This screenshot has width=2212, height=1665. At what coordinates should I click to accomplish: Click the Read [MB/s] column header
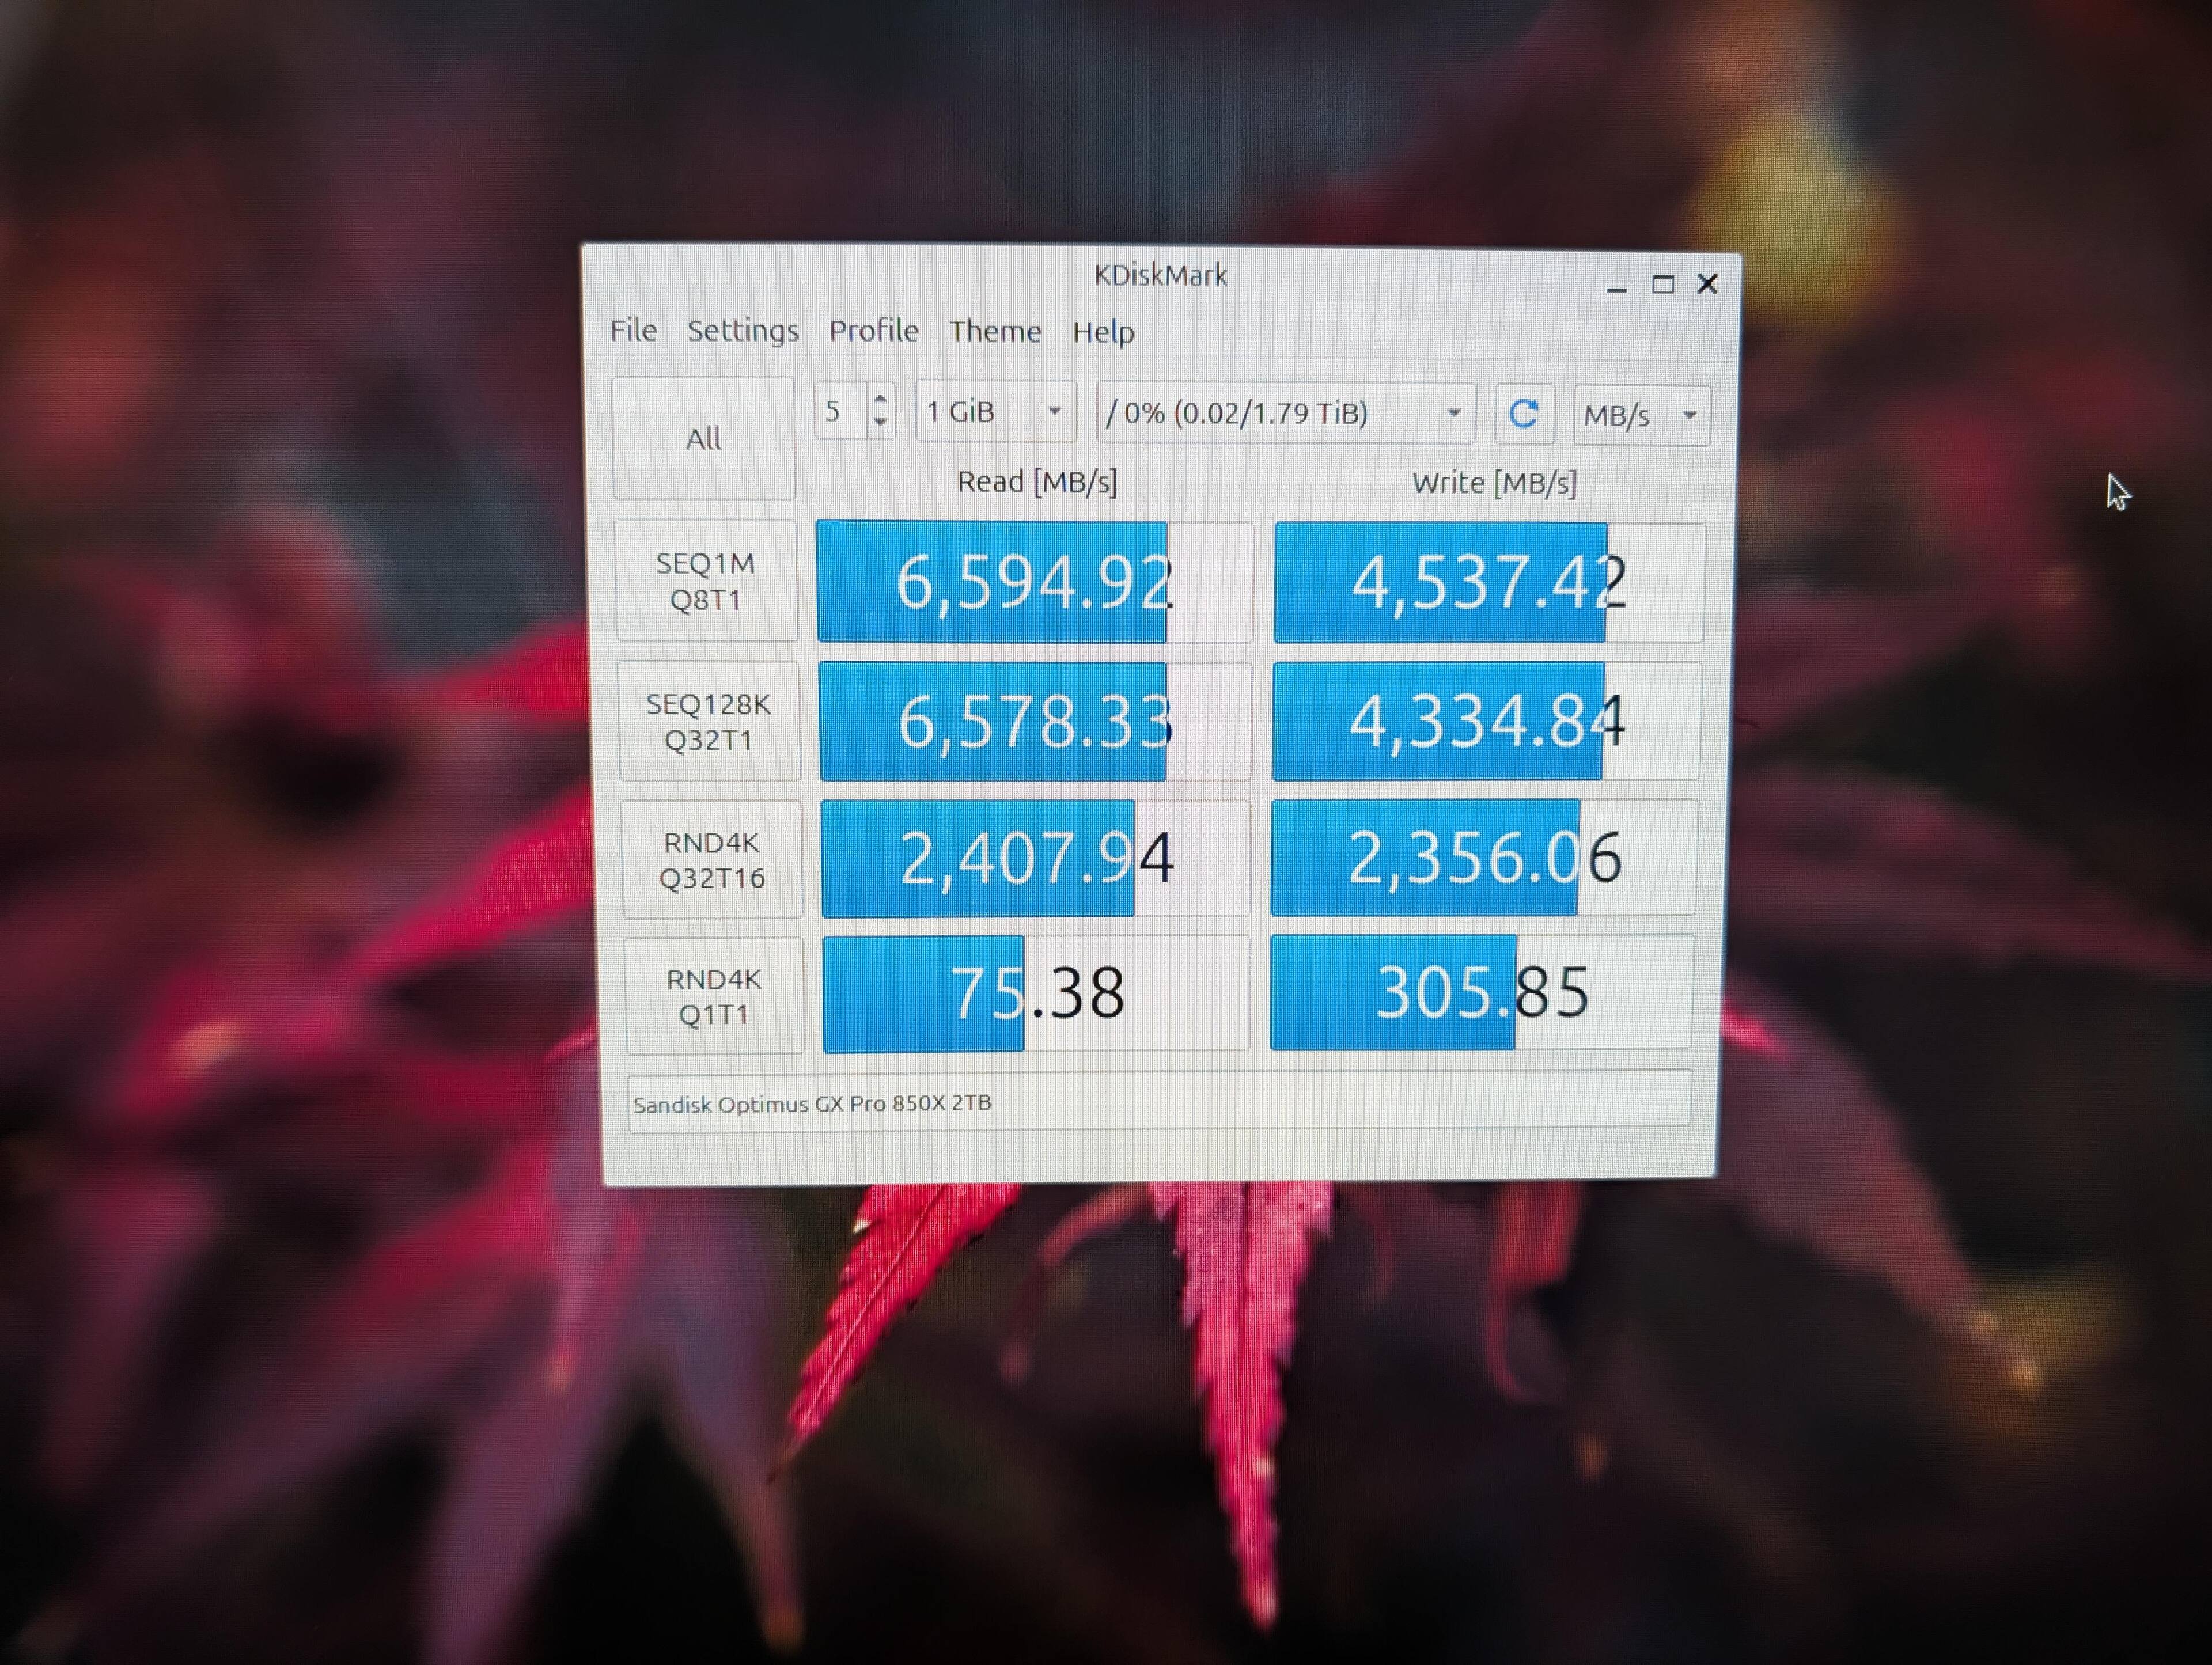(1037, 482)
